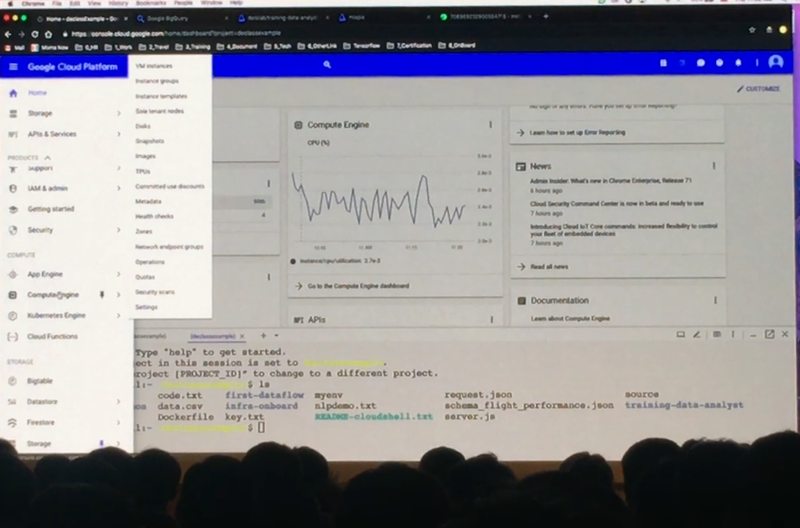Open the user account avatar
This screenshot has height=528, width=800.
coord(776,62)
